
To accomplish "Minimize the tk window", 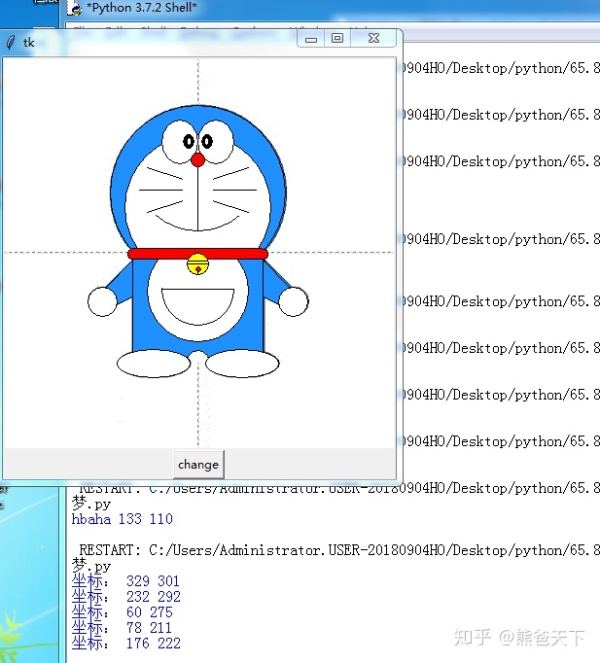I will (311, 39).
